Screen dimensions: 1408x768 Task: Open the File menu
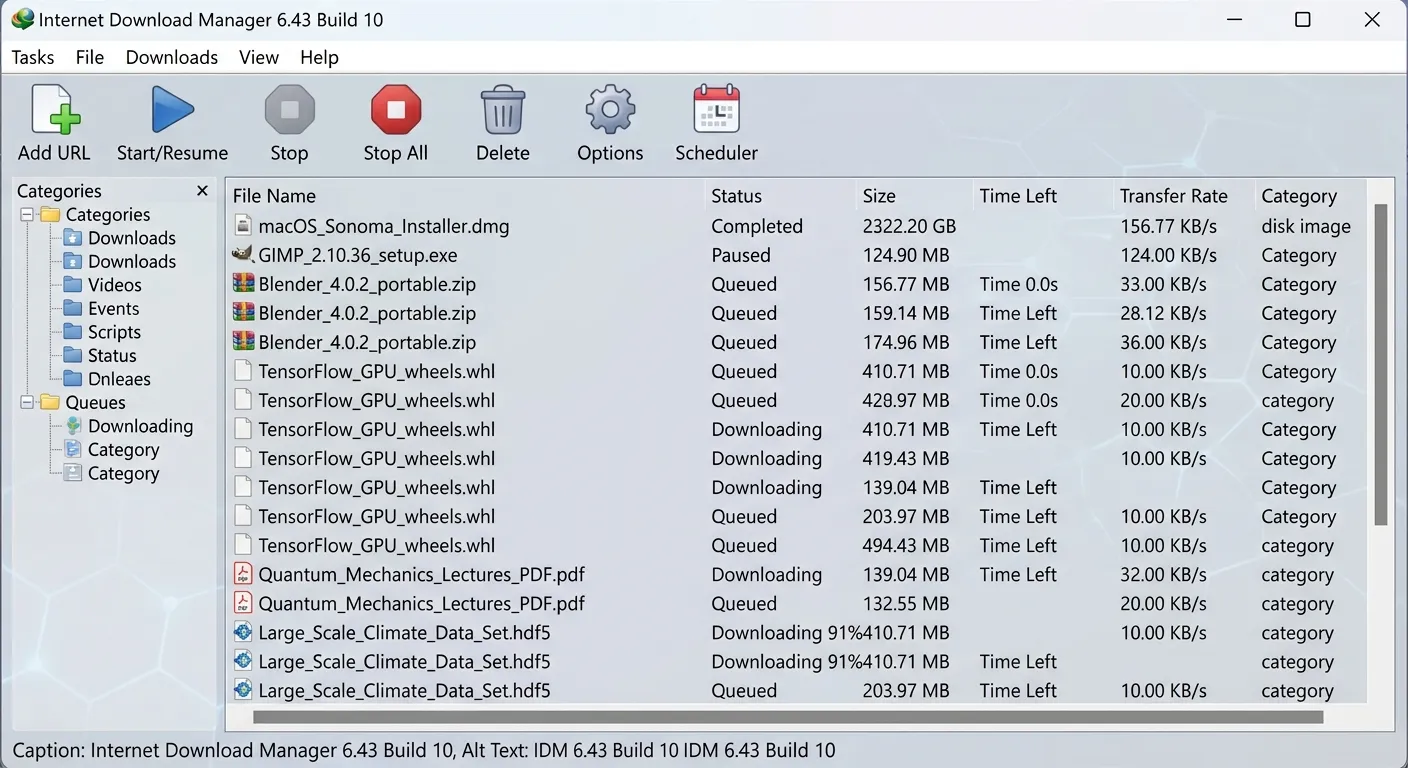pyautogui.click(x=90, y=57)
